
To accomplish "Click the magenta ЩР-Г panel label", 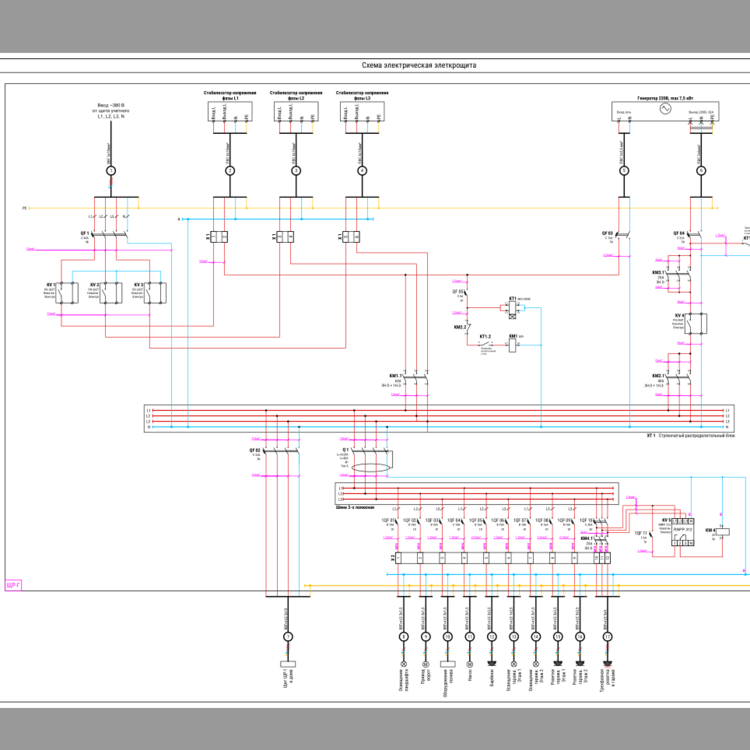I will pos(13,585).
